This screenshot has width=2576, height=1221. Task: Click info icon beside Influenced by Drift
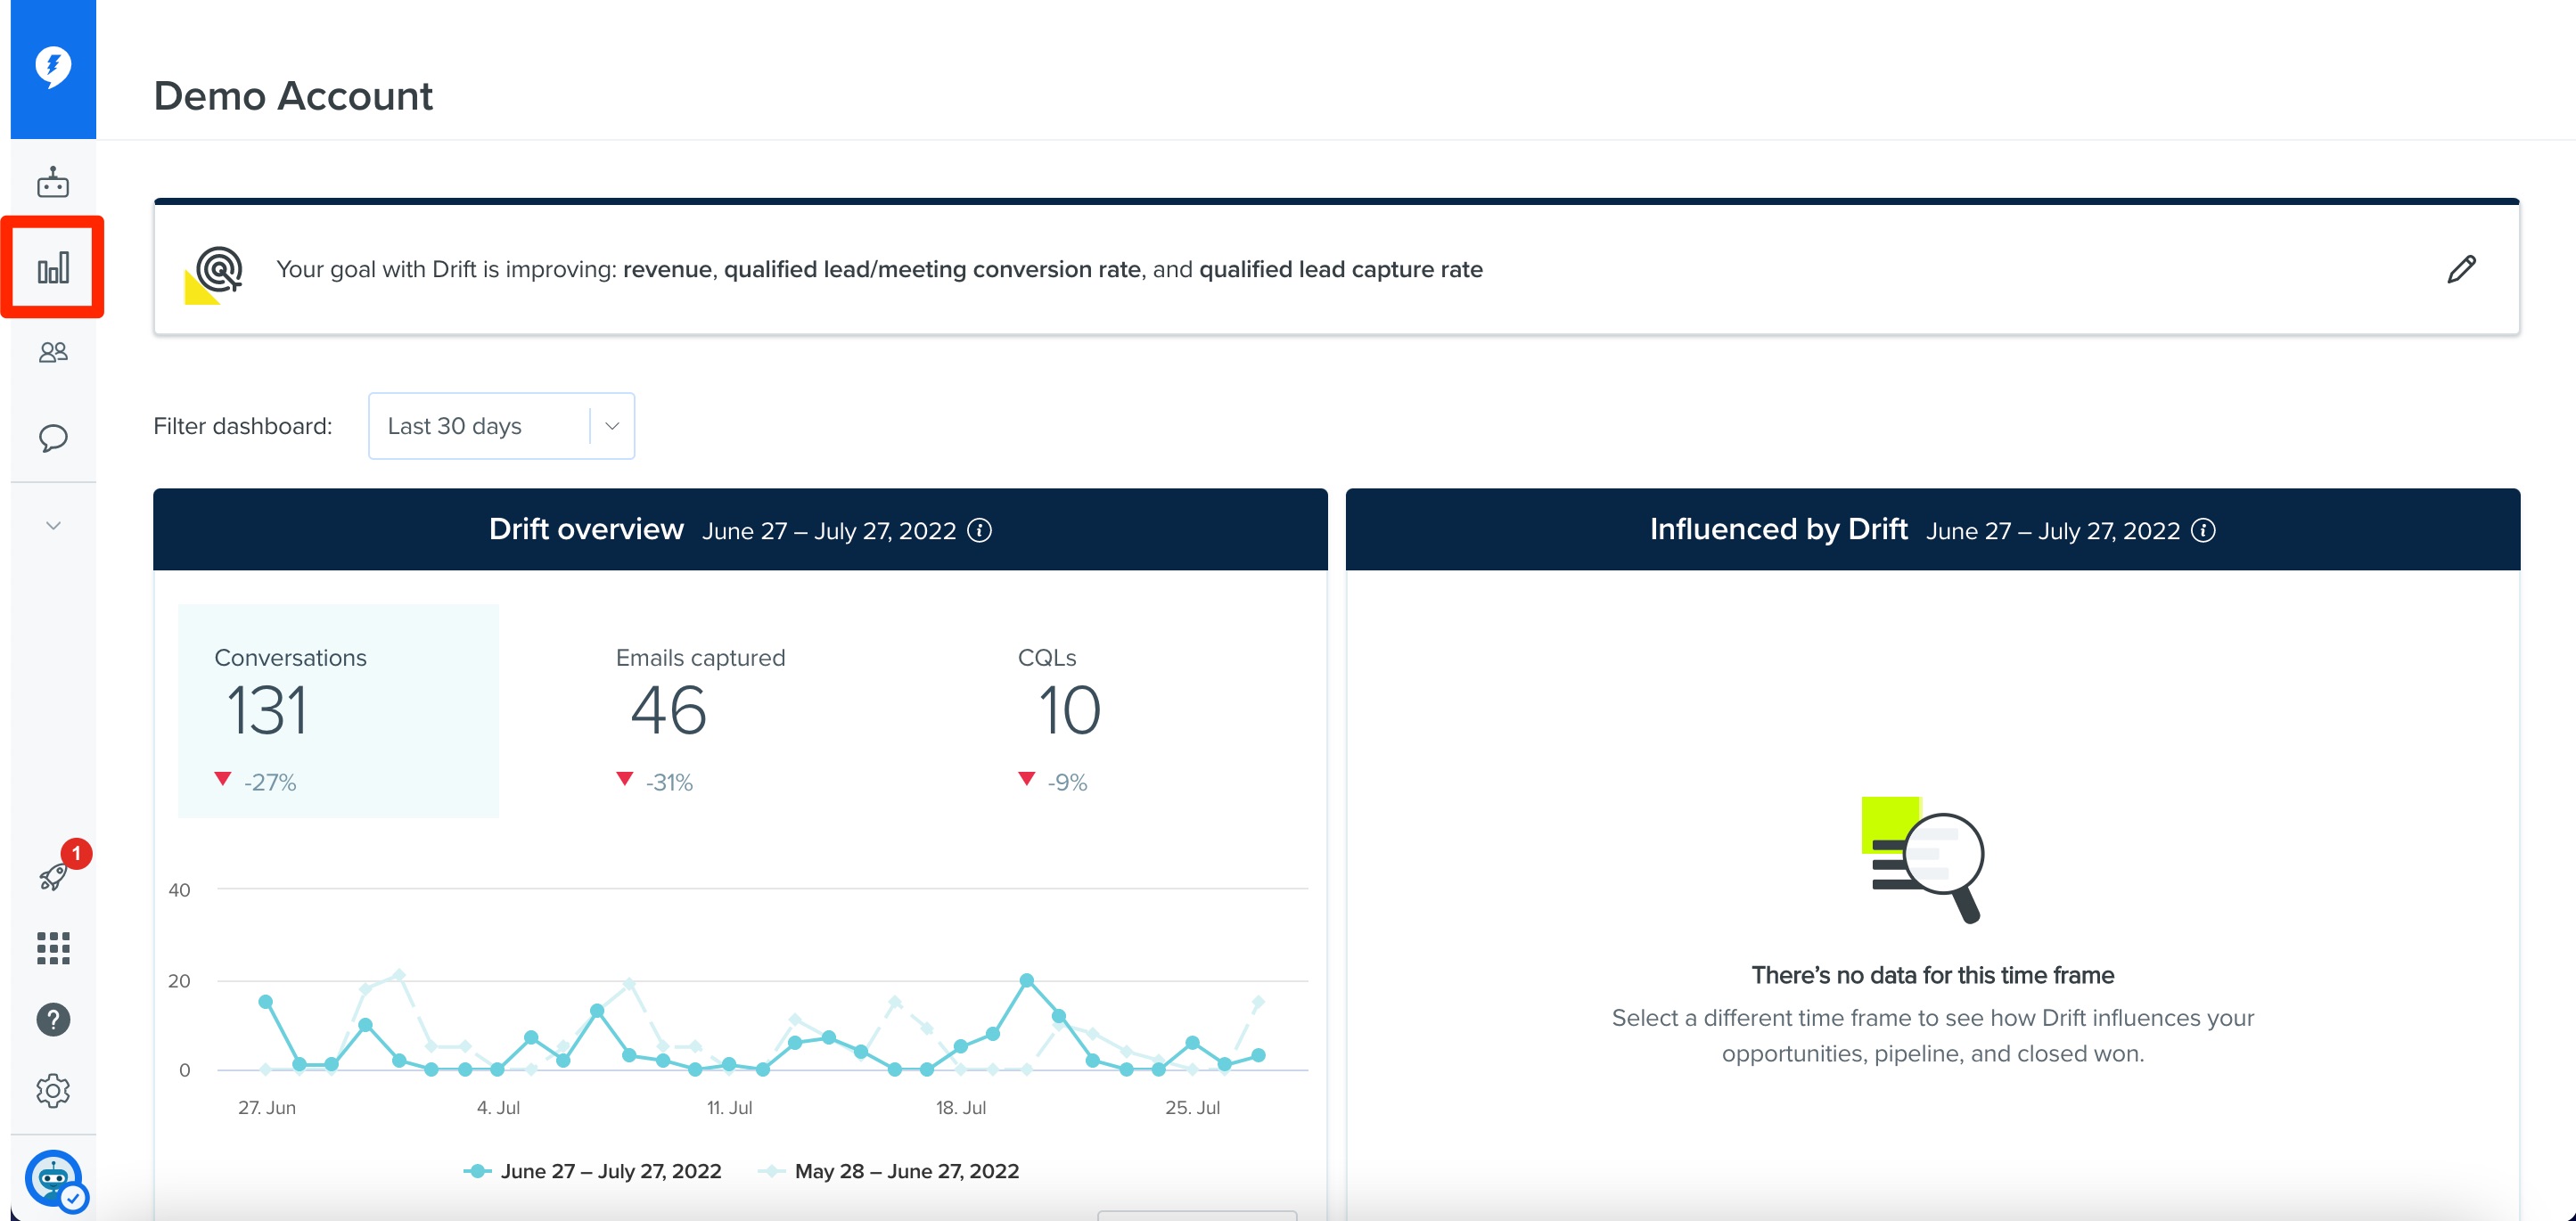coord(2203,531)
